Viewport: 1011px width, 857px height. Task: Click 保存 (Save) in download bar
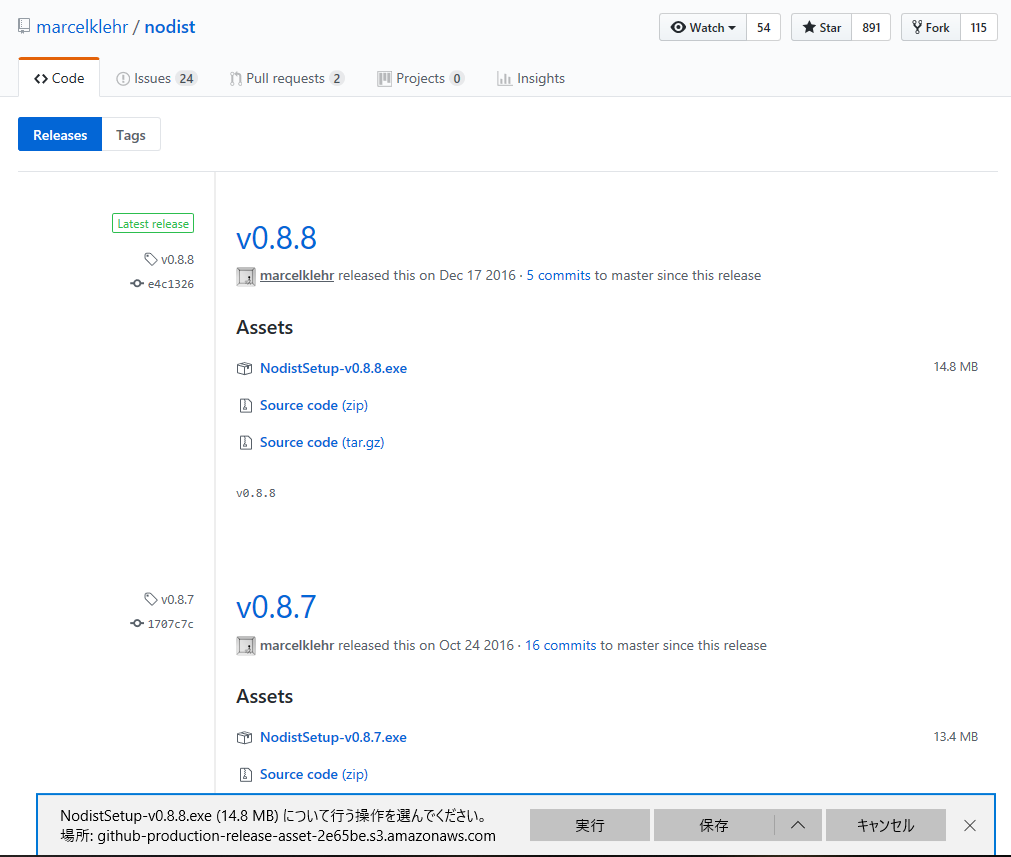[714, 825]
